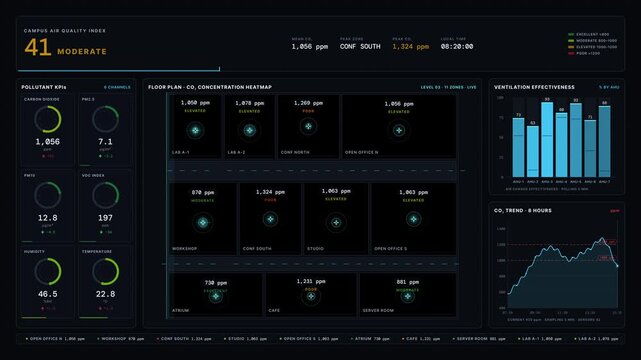Click the Lab A-2 zone sensor icon
Viewport: 641px width, 360px height.
249,130
